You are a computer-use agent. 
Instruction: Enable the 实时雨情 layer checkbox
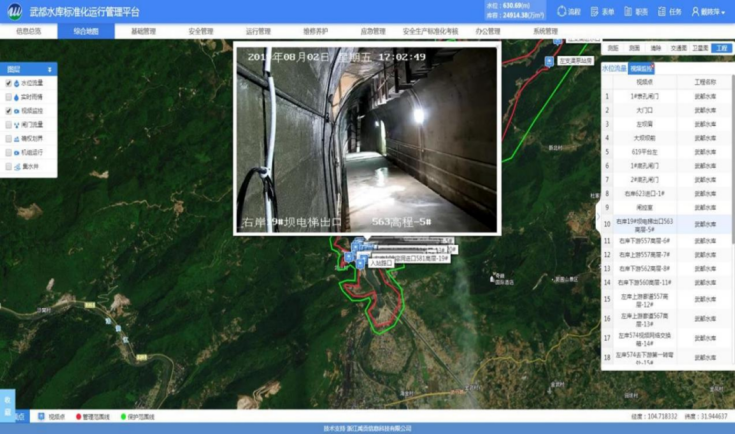[9, 98]
